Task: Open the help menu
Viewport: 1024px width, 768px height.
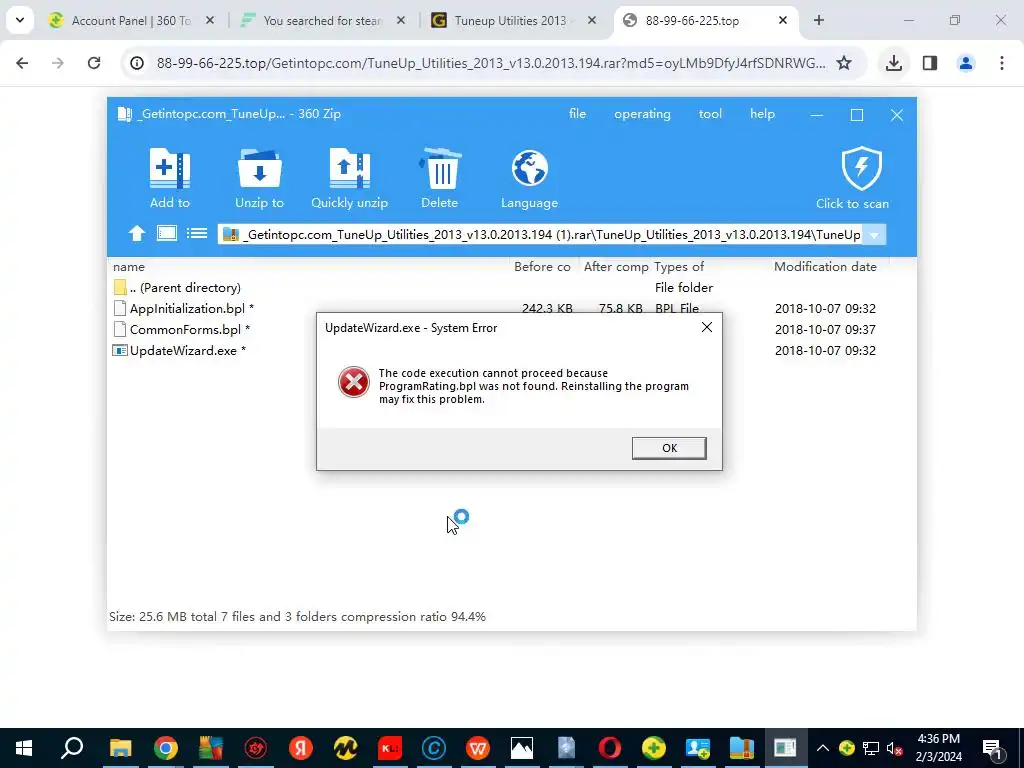Action: coord(762,114)
